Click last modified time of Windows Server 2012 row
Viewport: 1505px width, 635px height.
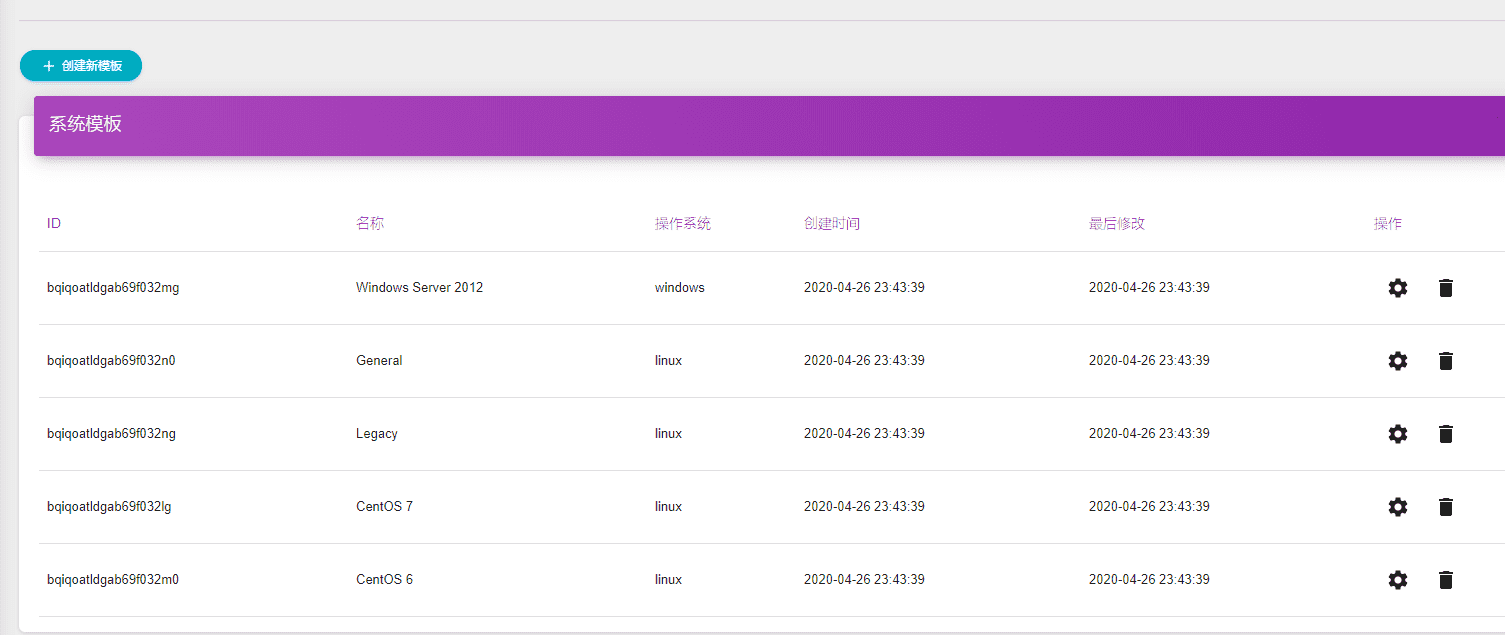(1149, 288)
